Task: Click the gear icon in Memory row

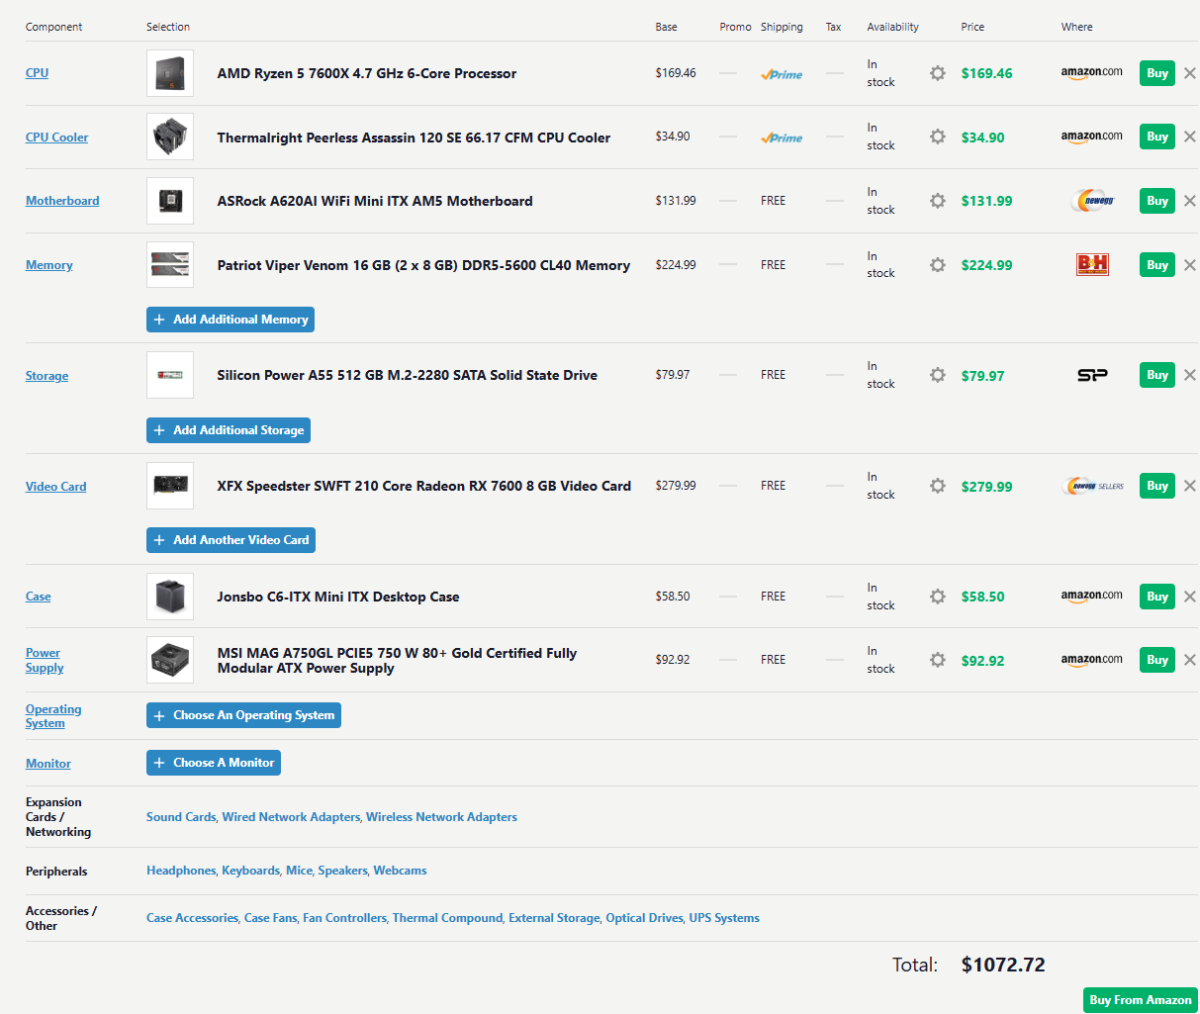Action: [937, 265]
